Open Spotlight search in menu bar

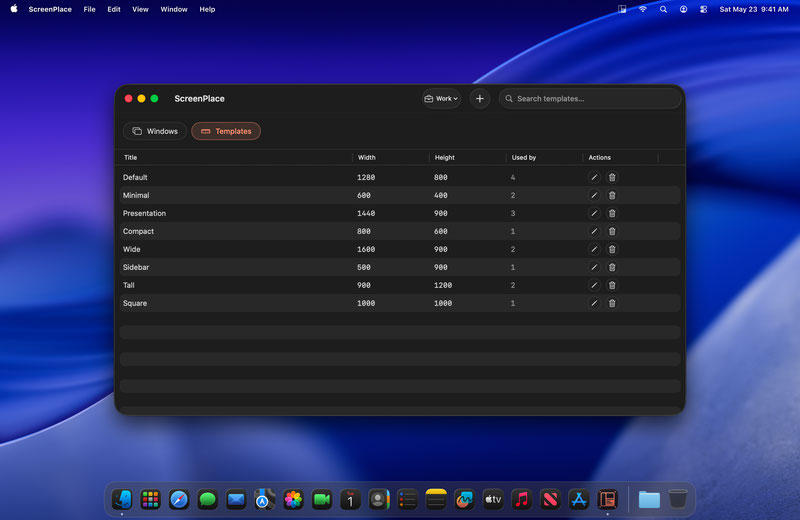point(663,9)
